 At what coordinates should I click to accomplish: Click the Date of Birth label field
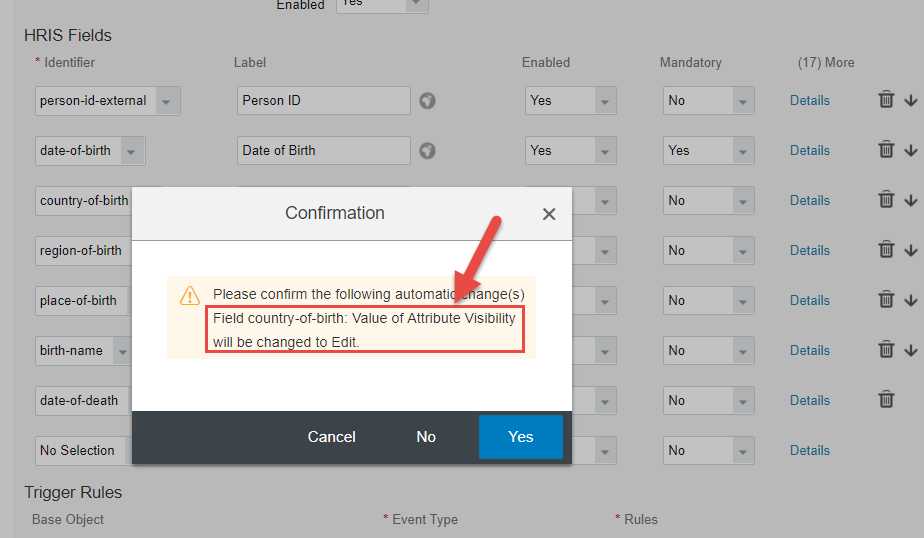click(x=324, y=151)
